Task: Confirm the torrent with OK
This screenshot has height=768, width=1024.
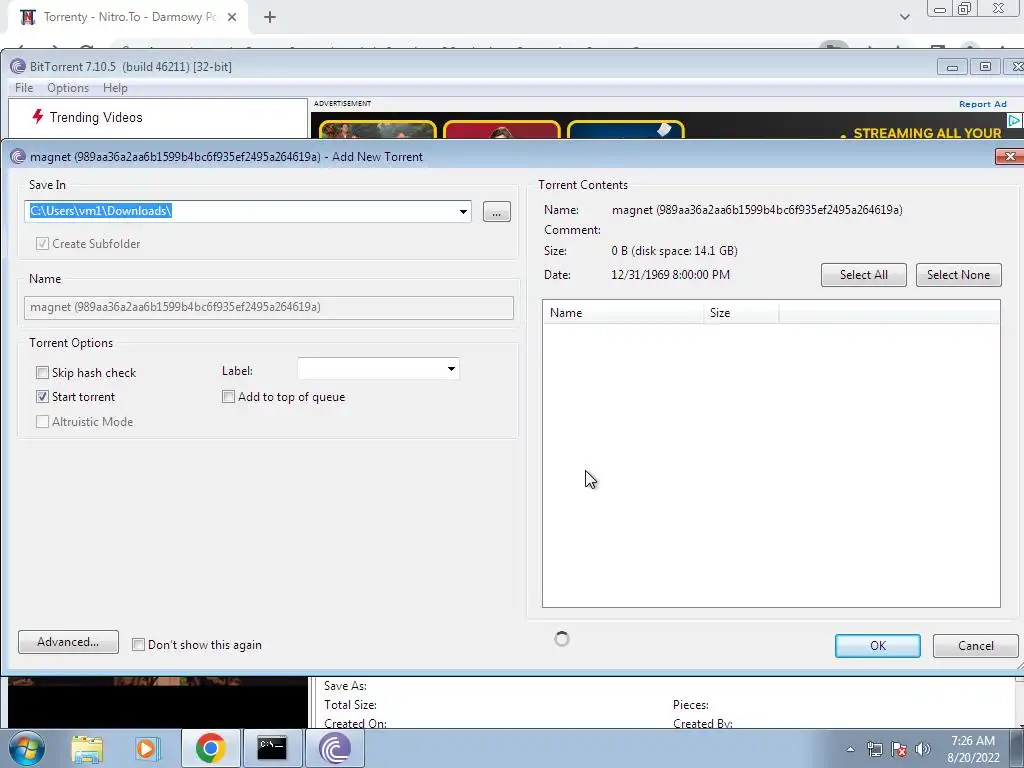Action: click(x=878, y=646)
